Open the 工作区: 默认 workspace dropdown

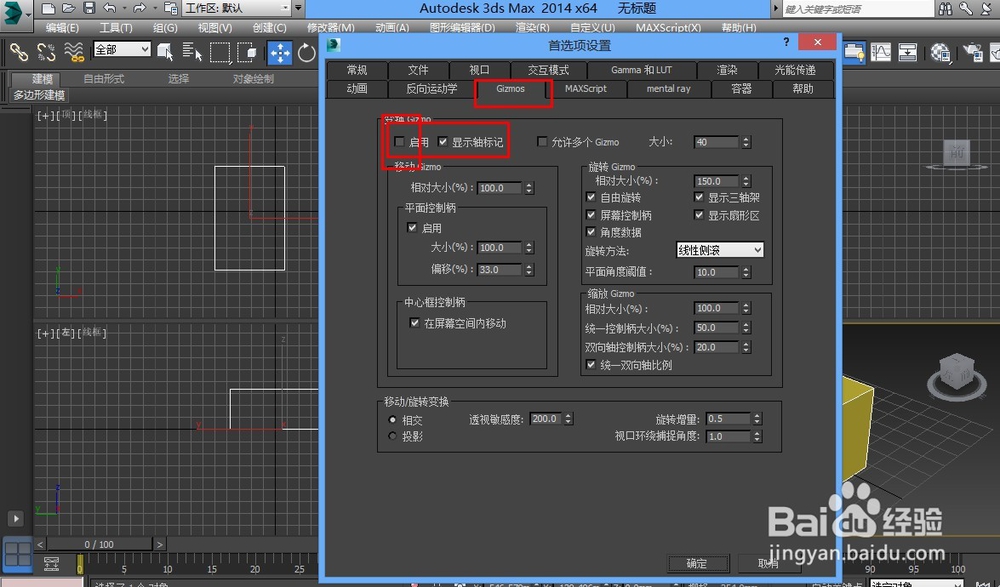237,8
